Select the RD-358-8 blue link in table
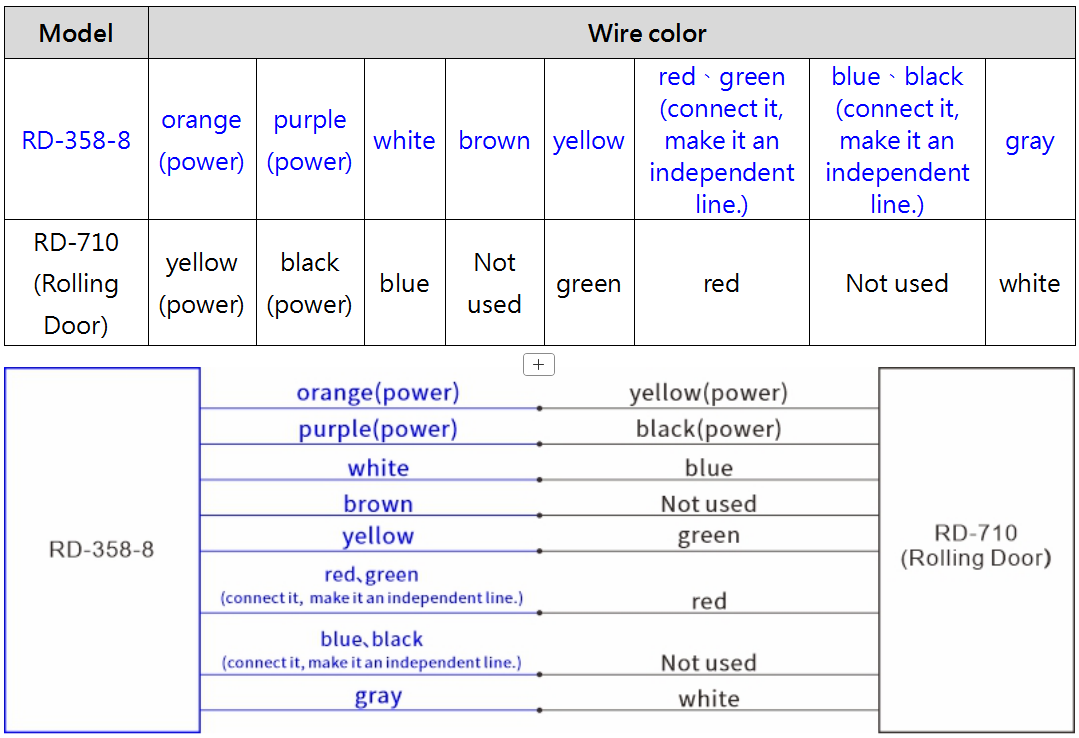The image size is (1079, 738). click(76, 140)
